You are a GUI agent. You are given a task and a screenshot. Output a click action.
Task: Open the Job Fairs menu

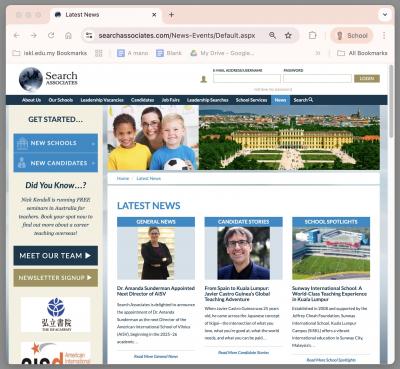coord(171,100)
